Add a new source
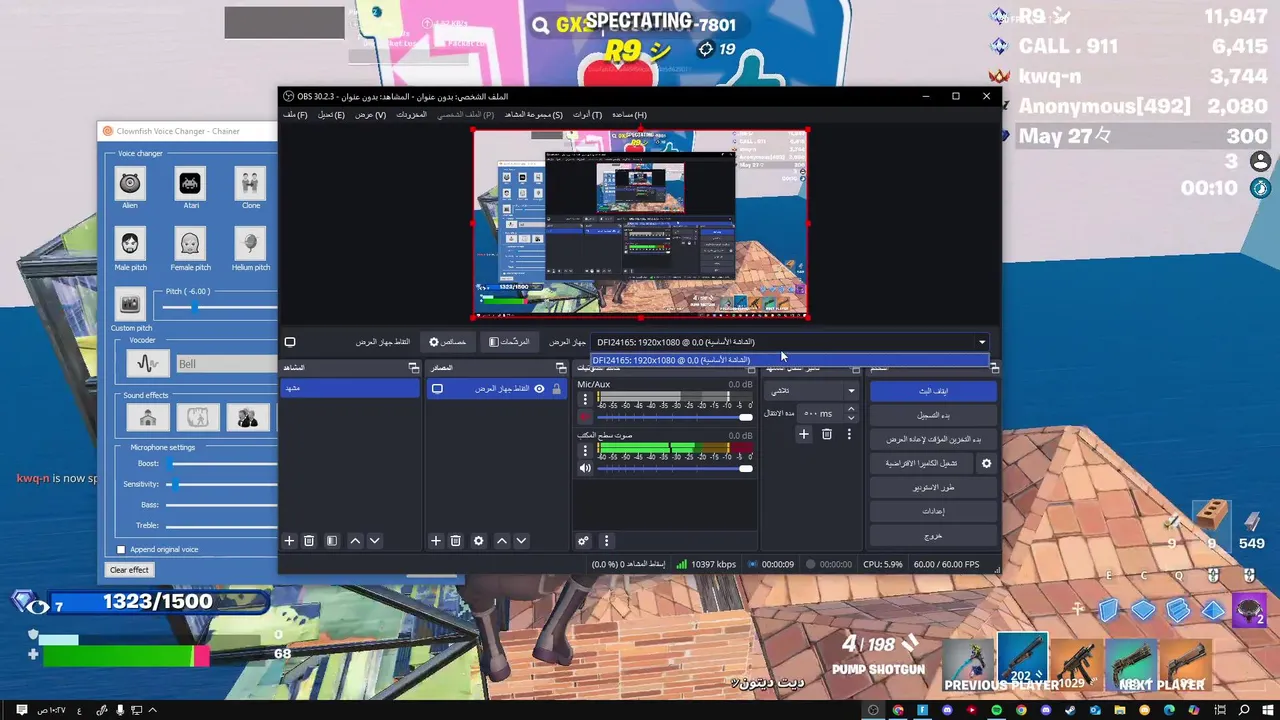The height and width of the screenshot is (720, 1280). coord(435,541)
